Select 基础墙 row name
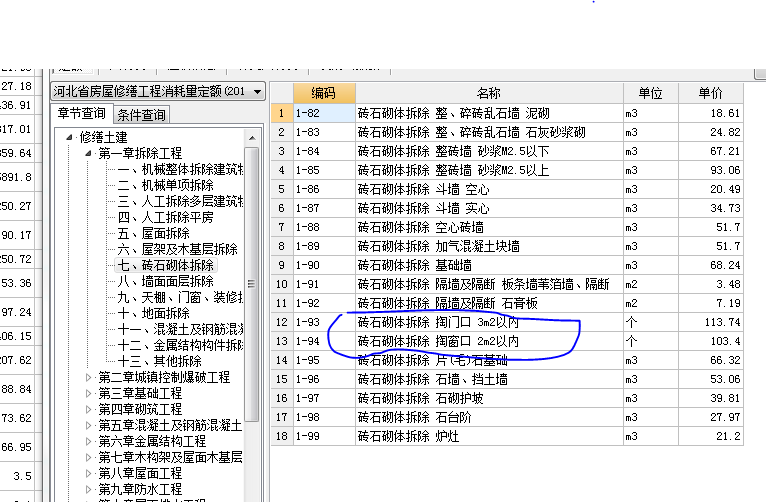The height and width of the screenshot is (502, 766). (489, 266)
